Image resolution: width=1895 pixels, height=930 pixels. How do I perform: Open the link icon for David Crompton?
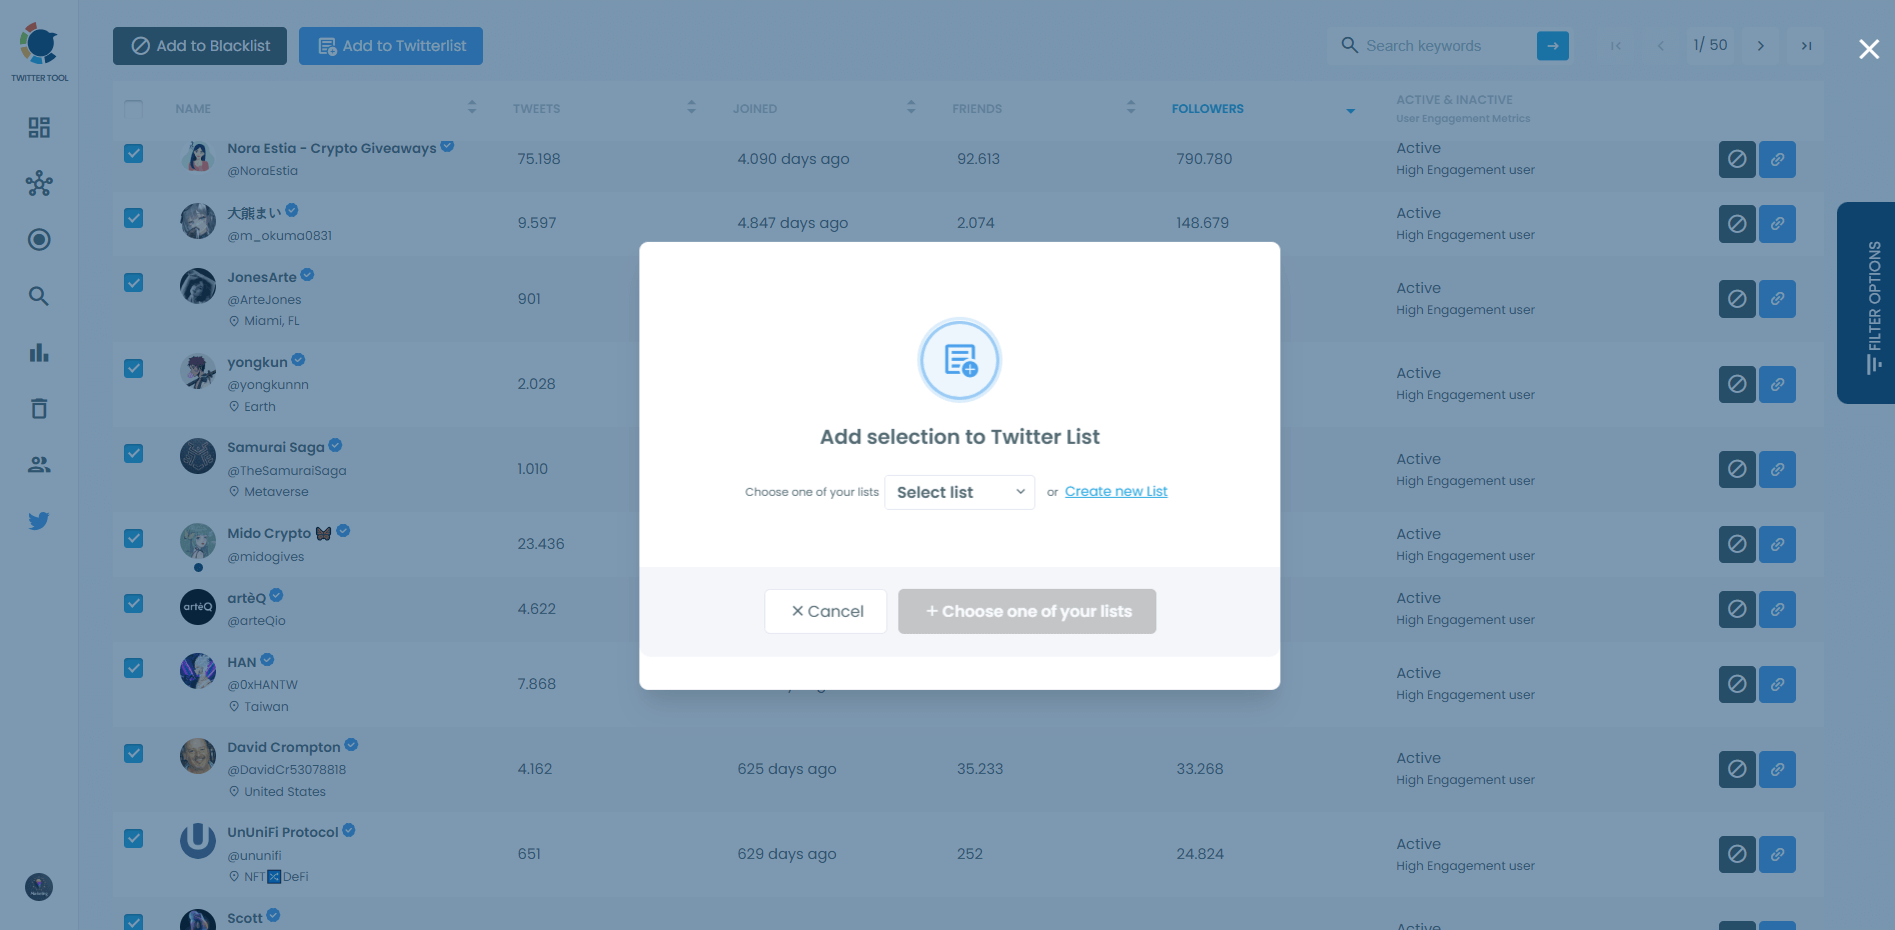click(x=1777, y=769)
